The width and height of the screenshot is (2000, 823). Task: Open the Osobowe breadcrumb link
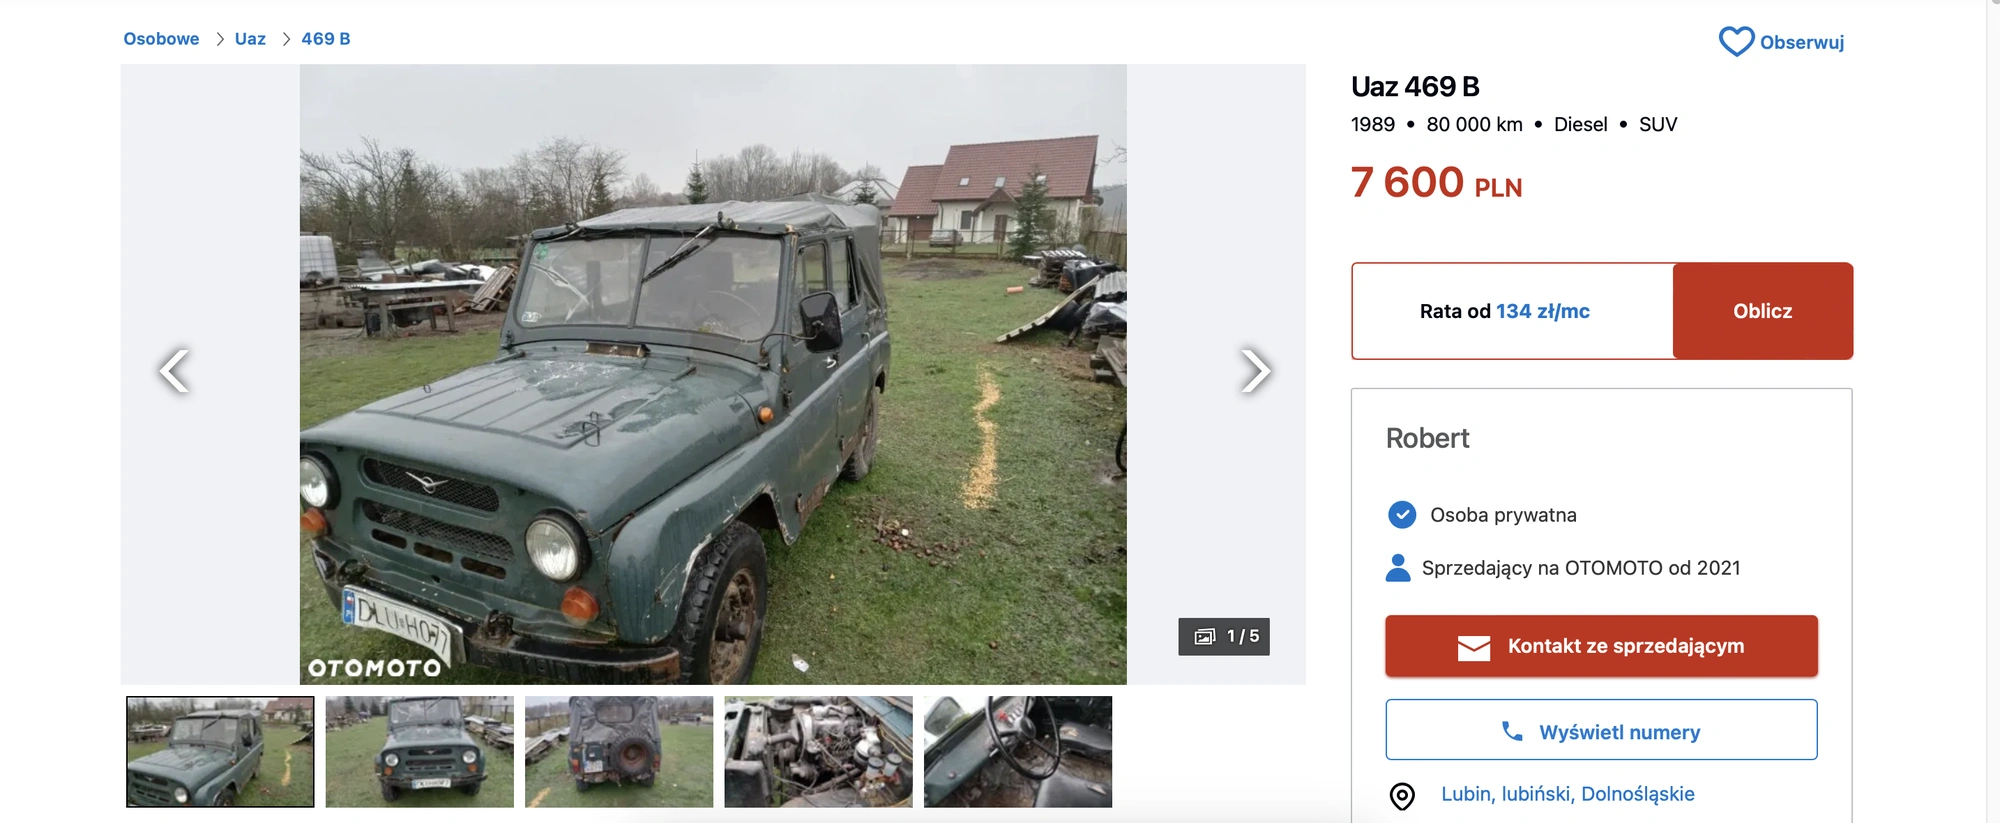pos(161,39)
